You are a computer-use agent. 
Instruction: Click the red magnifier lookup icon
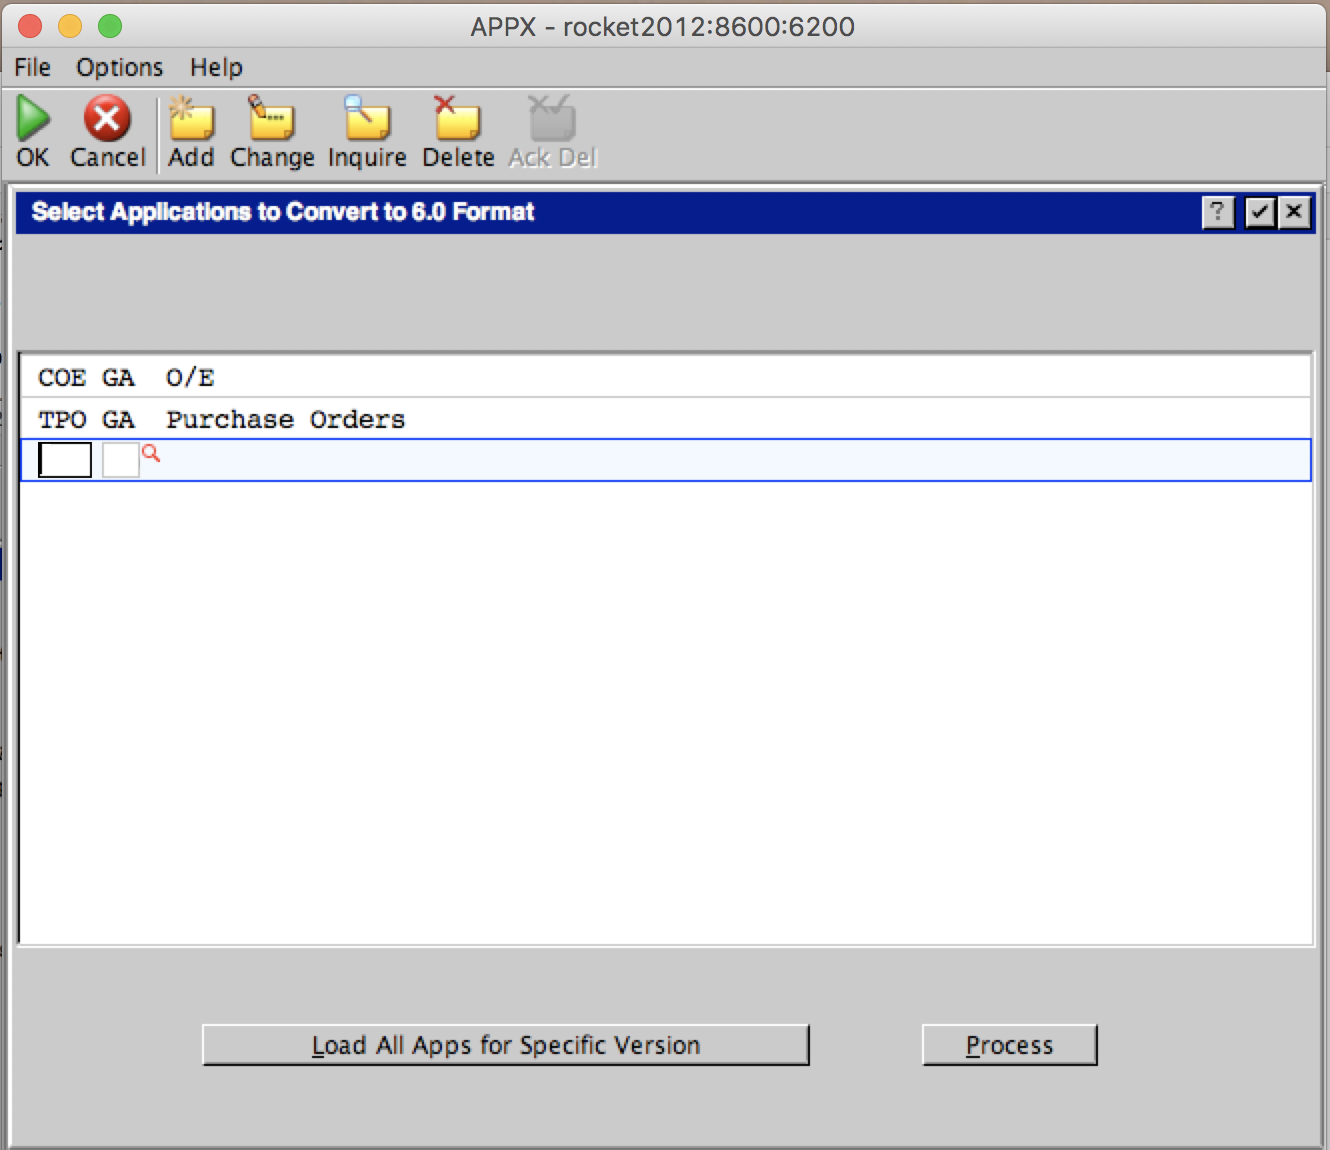151,454
